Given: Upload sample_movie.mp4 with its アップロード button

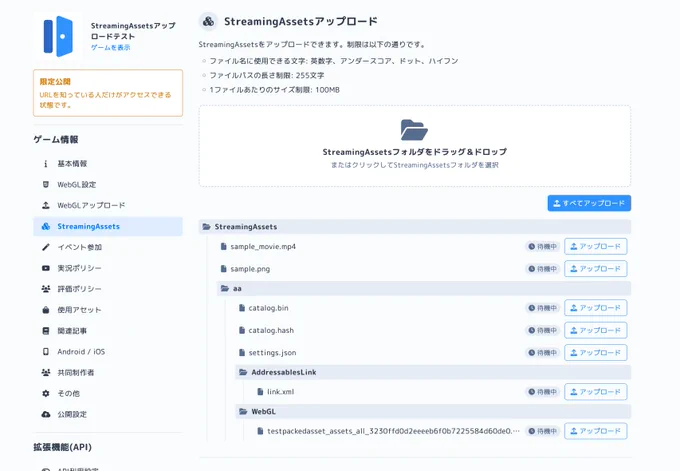Looking at the screenshot, I should click(x=595, y=246).
